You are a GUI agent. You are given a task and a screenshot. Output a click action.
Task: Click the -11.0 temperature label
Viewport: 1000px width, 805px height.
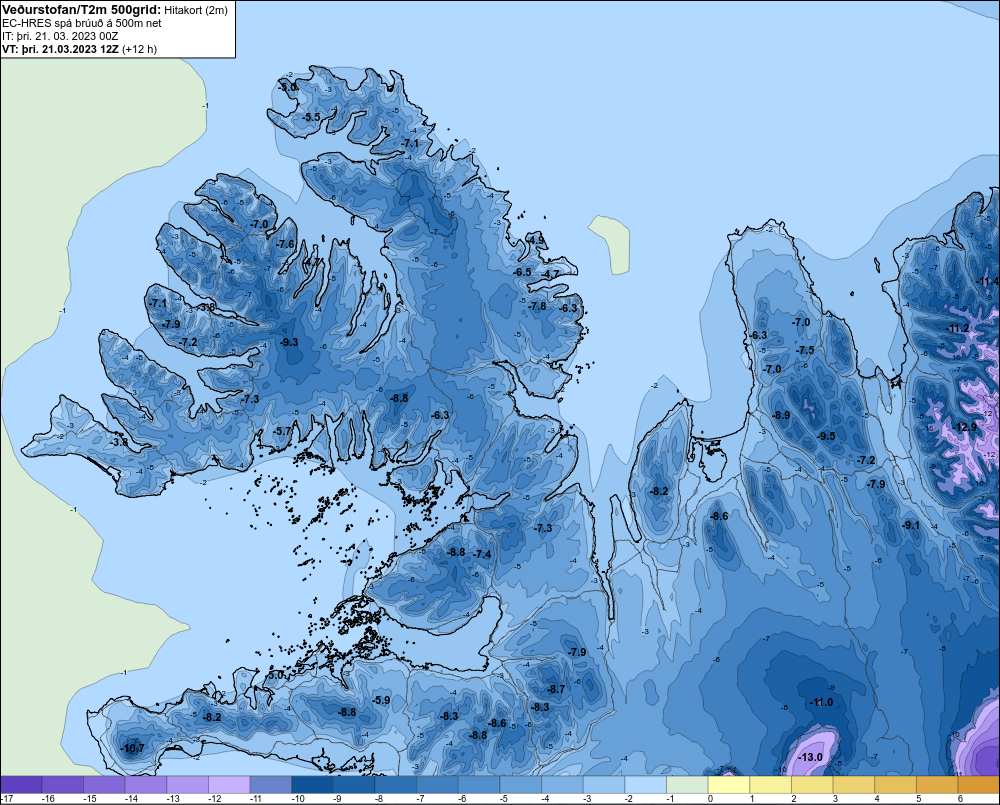click(821, 702)
